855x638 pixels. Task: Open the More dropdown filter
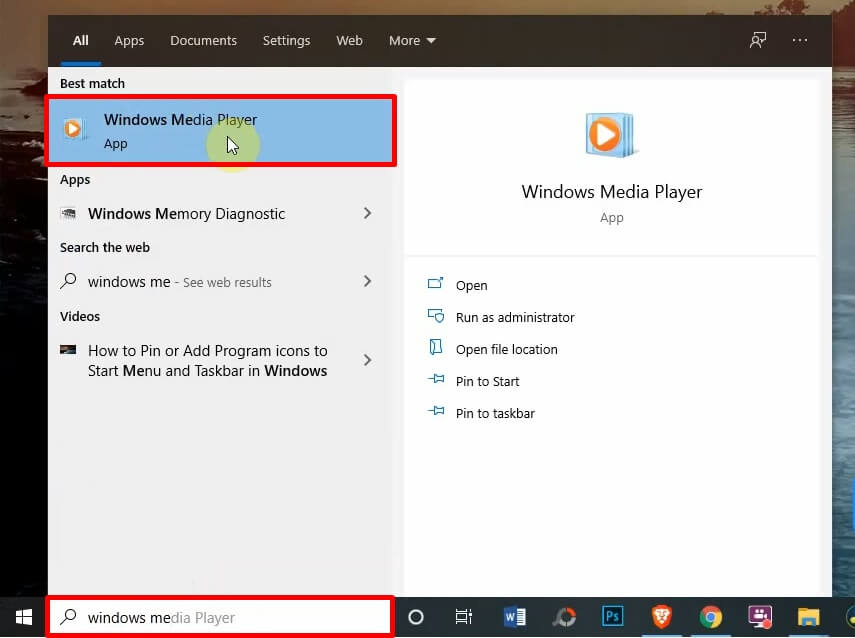click(412, 40)
